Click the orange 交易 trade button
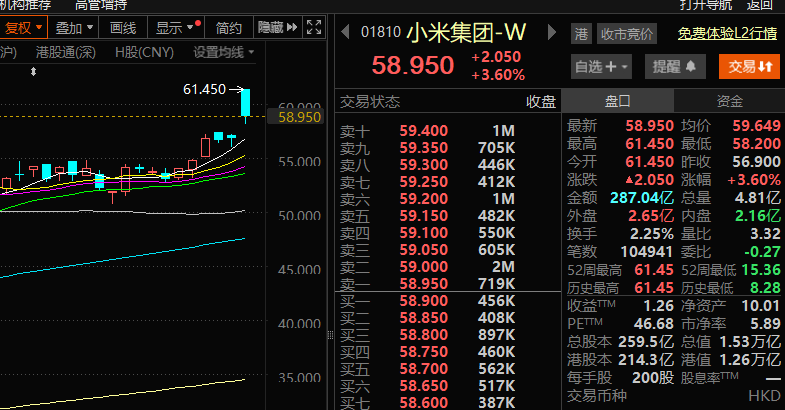This screenshot has height=410, width=785. click(749, 67)
